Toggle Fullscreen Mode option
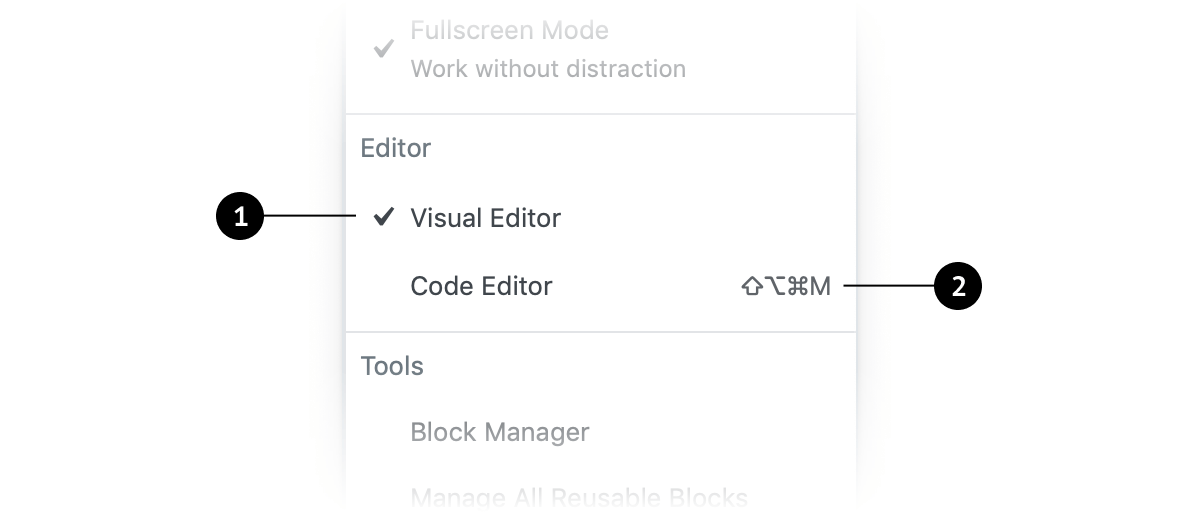The width and height of the screenshot is (1200, 512). (601, 48)
